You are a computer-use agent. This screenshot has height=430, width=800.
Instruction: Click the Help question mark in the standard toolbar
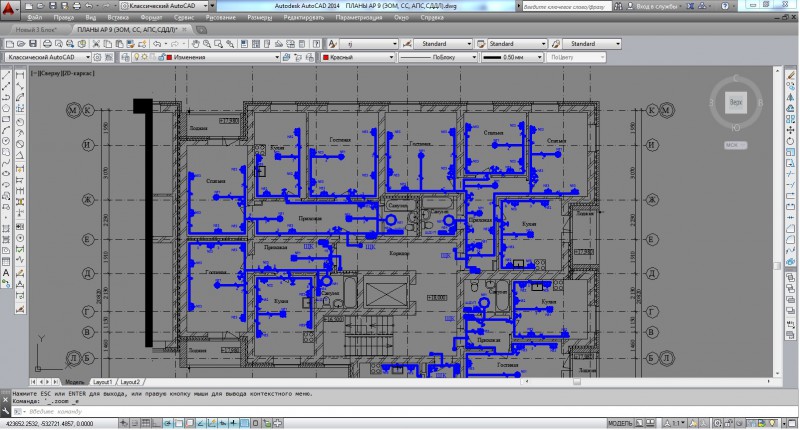click(316, 44)
